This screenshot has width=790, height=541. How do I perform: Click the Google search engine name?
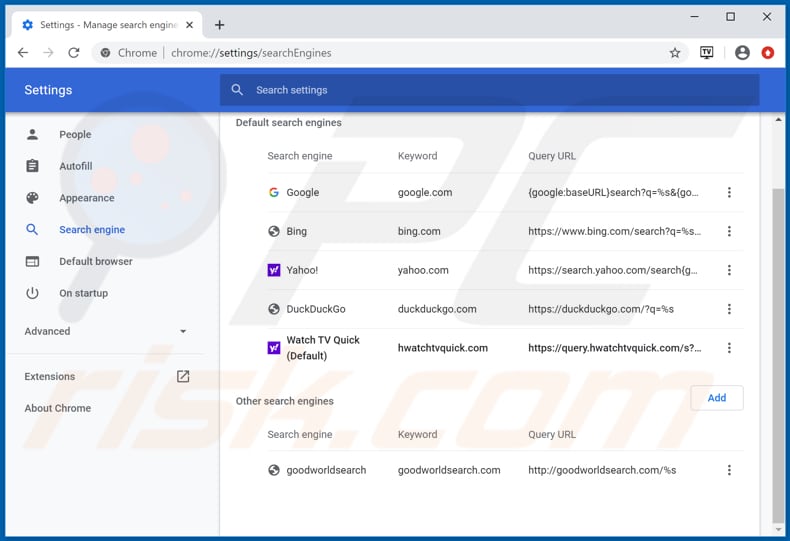[x=302, y=192]
